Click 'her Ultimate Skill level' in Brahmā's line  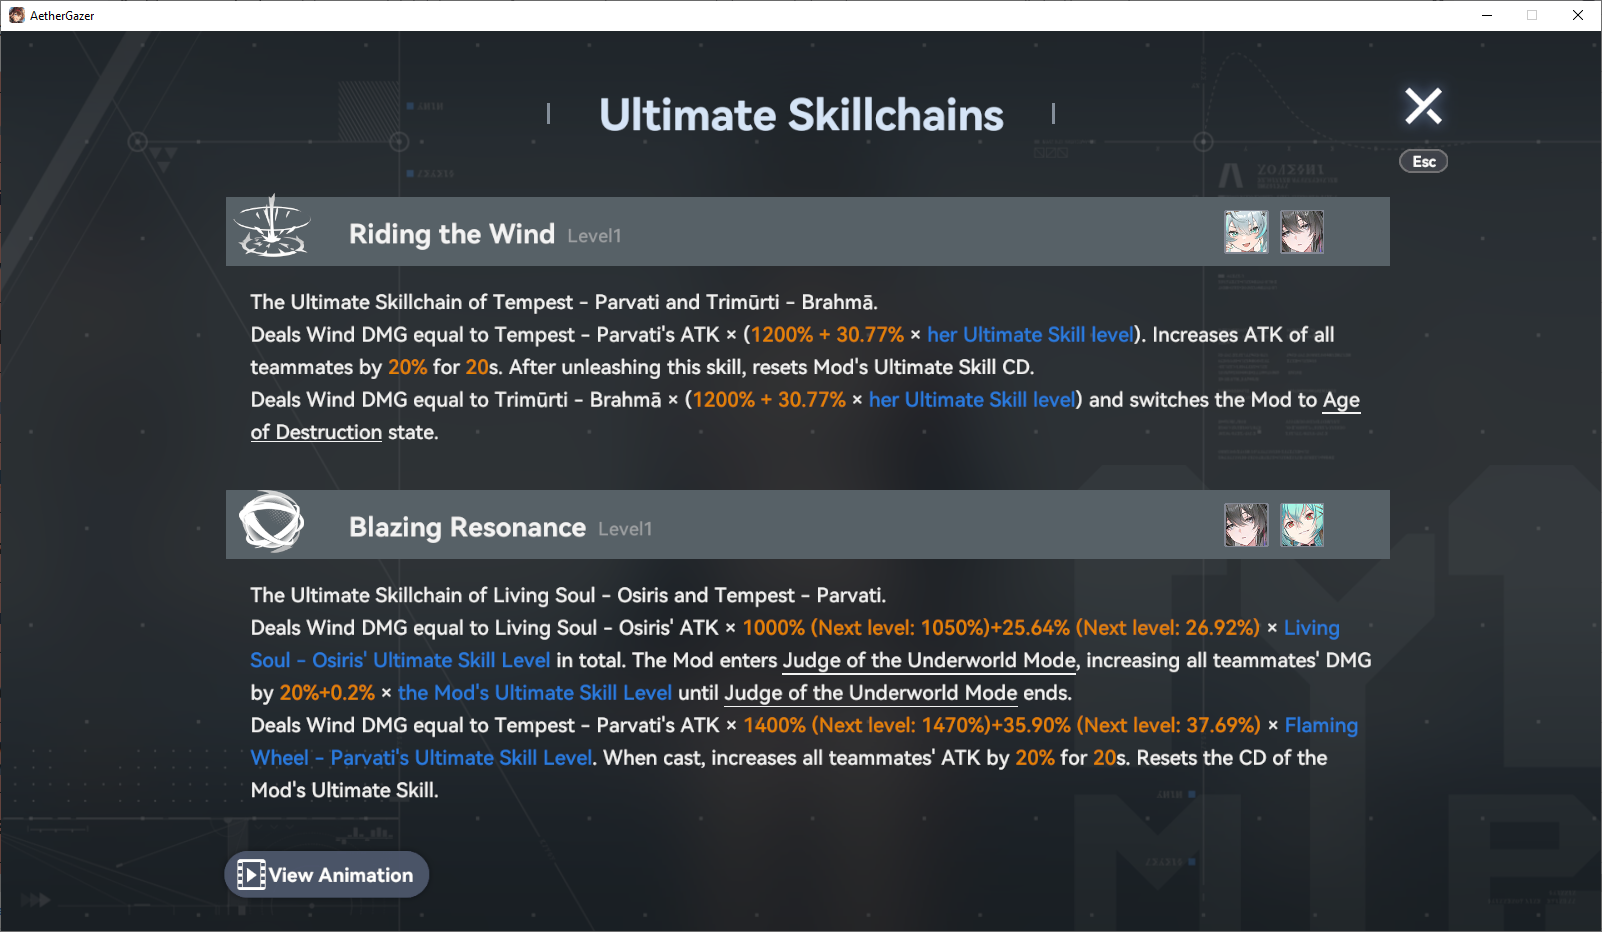tap(972, 400)
